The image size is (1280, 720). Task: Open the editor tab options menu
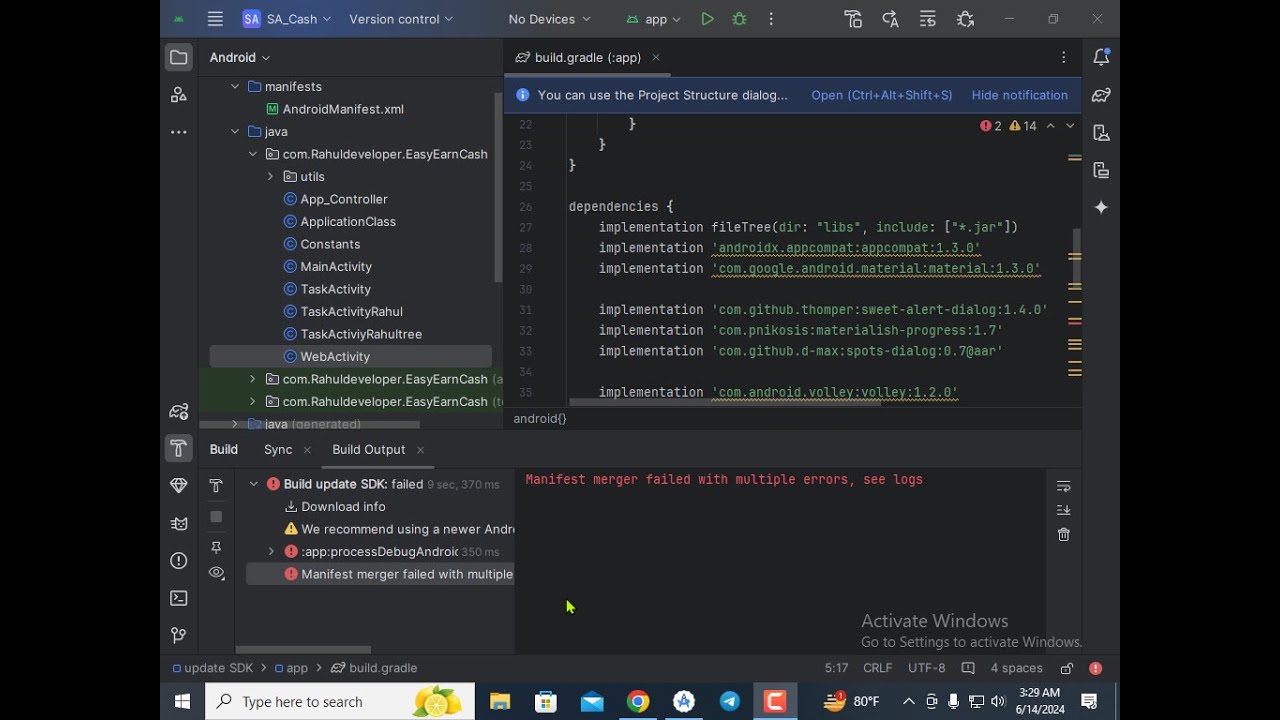click(1064, 58)
